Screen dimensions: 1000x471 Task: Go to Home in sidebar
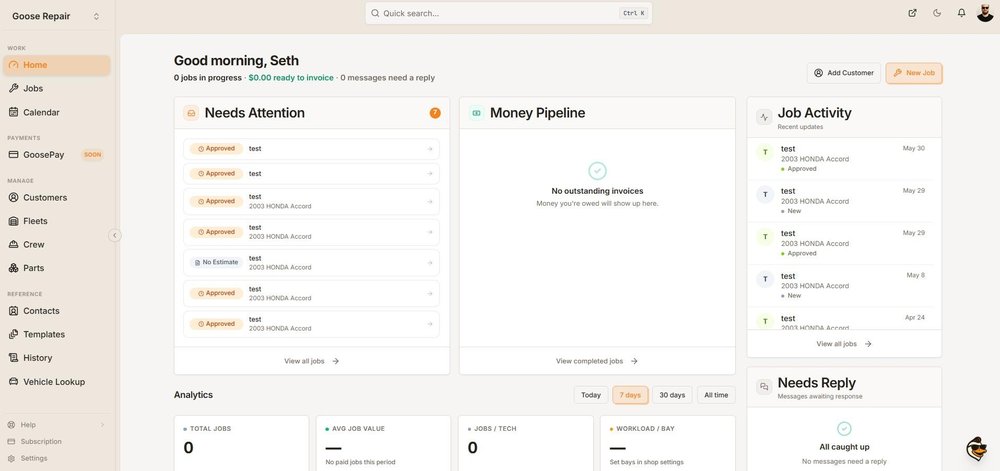[57, 65]
